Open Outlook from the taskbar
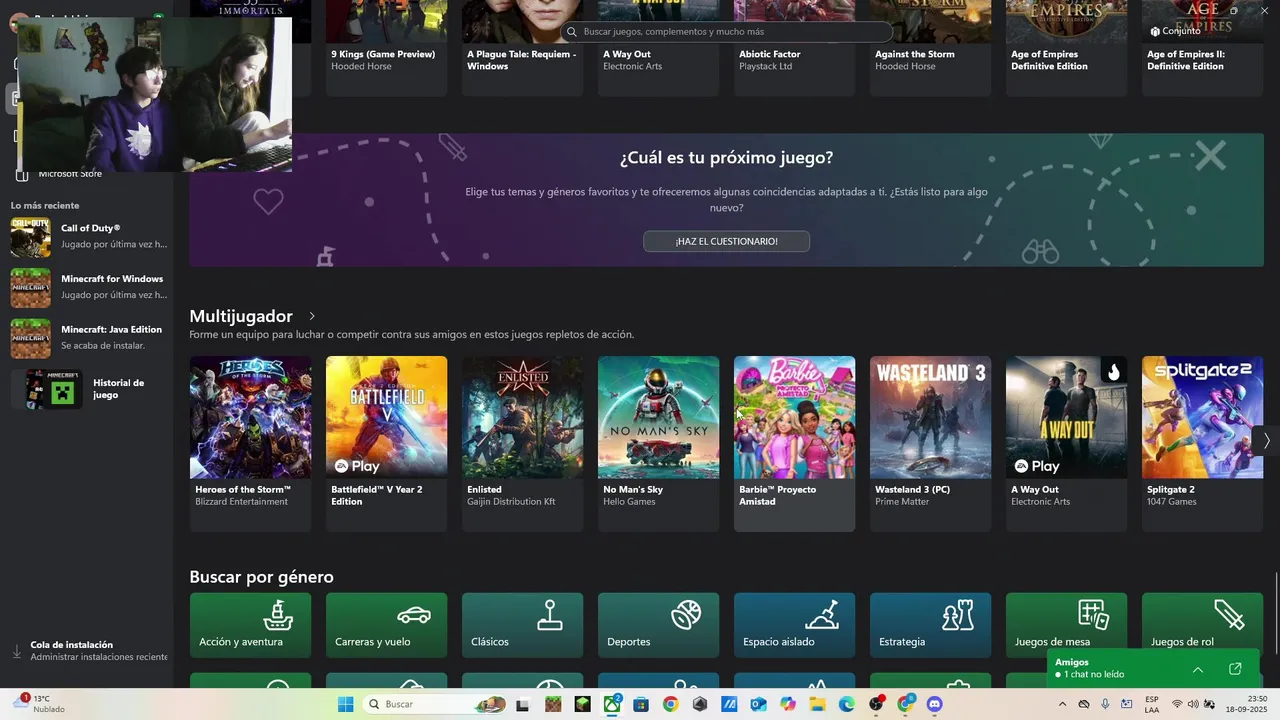 [758, 704]
